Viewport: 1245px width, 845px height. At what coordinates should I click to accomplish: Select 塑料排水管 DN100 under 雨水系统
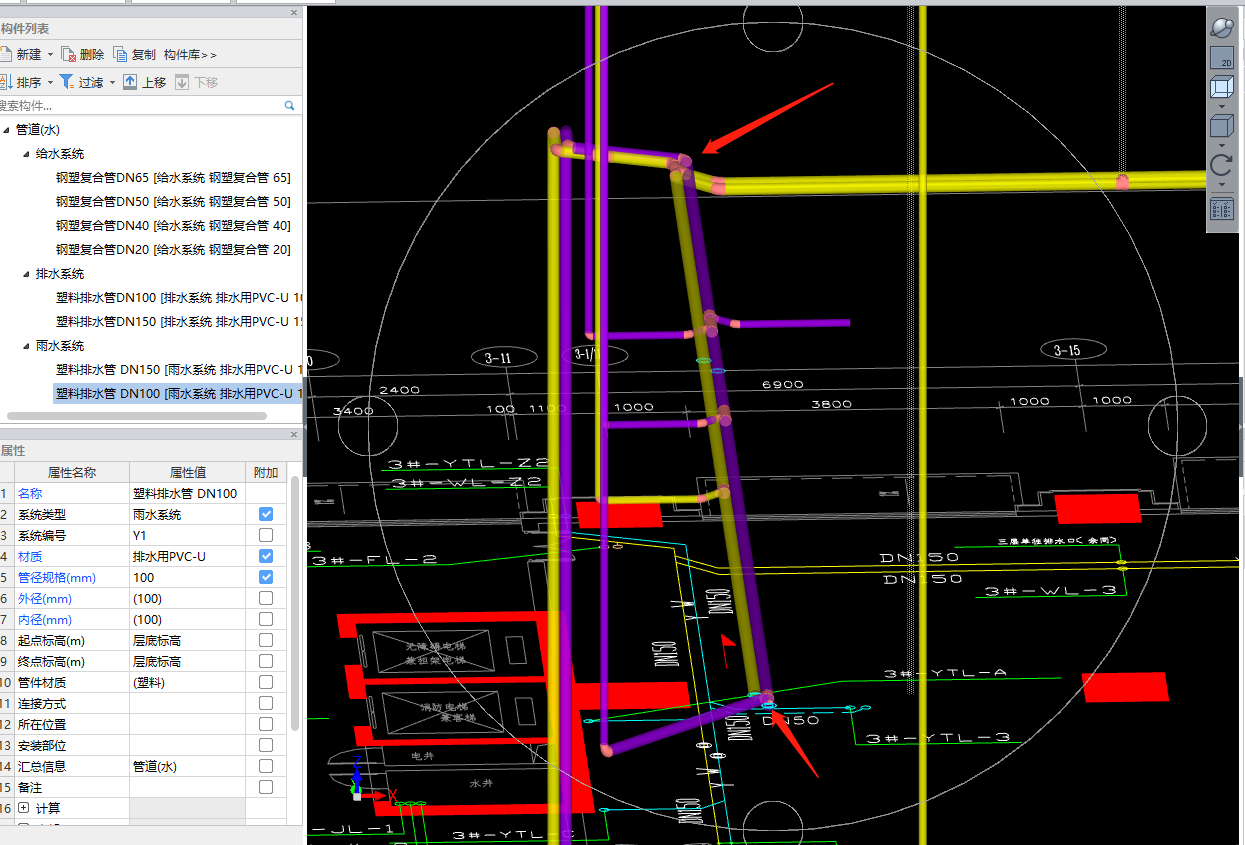tap(178, 394)
